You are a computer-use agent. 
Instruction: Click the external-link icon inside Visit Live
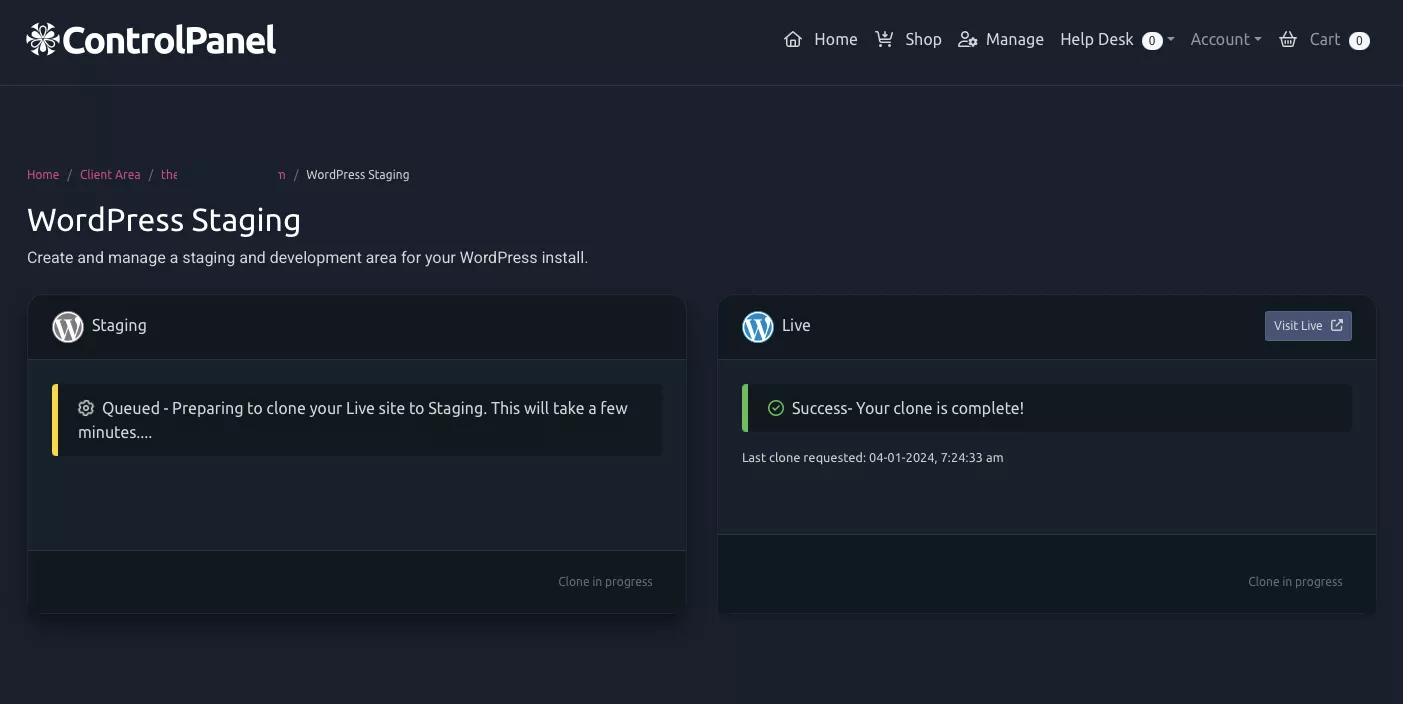(x=1338, y=325)
